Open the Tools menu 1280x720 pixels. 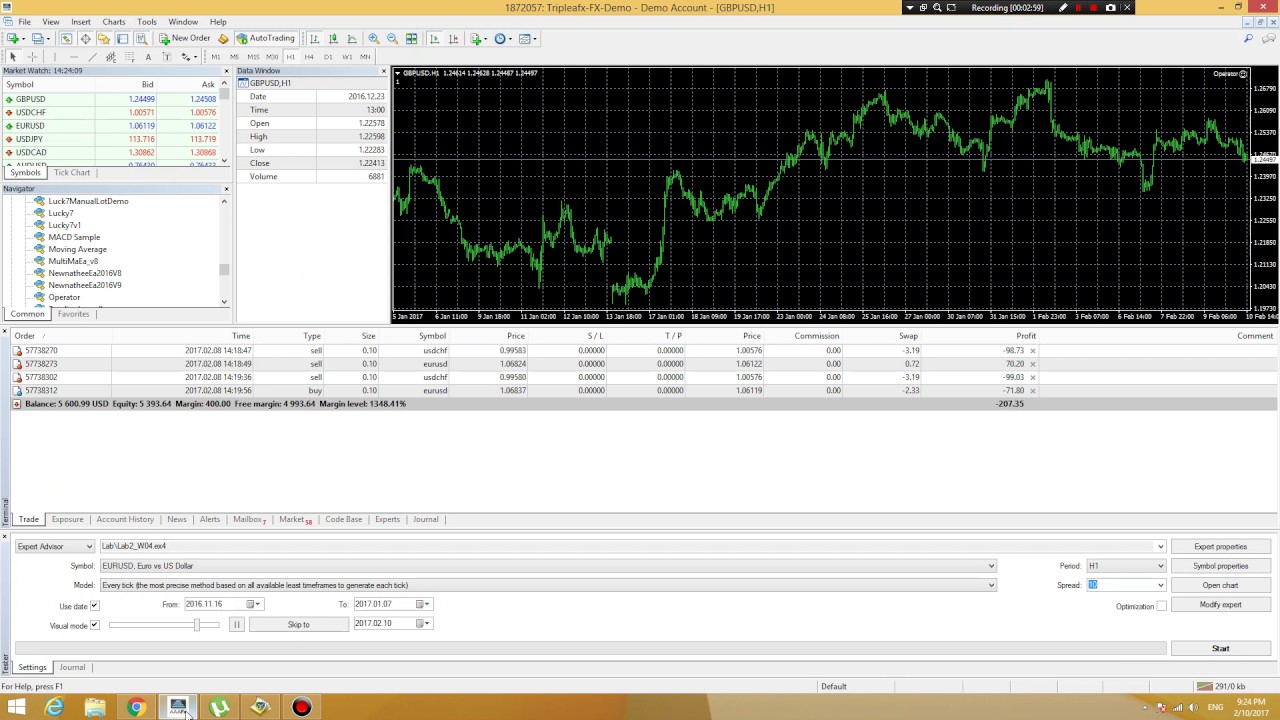click(x=147, y=21)
